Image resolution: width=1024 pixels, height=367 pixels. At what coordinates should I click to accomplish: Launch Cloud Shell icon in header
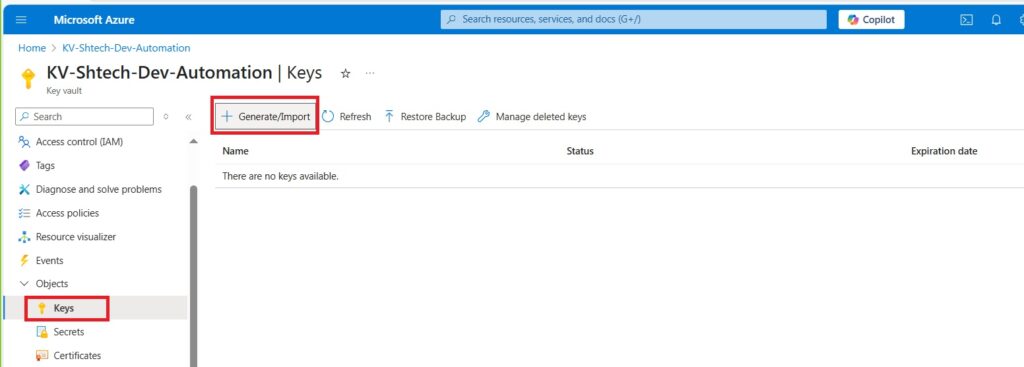coord(967,20)
